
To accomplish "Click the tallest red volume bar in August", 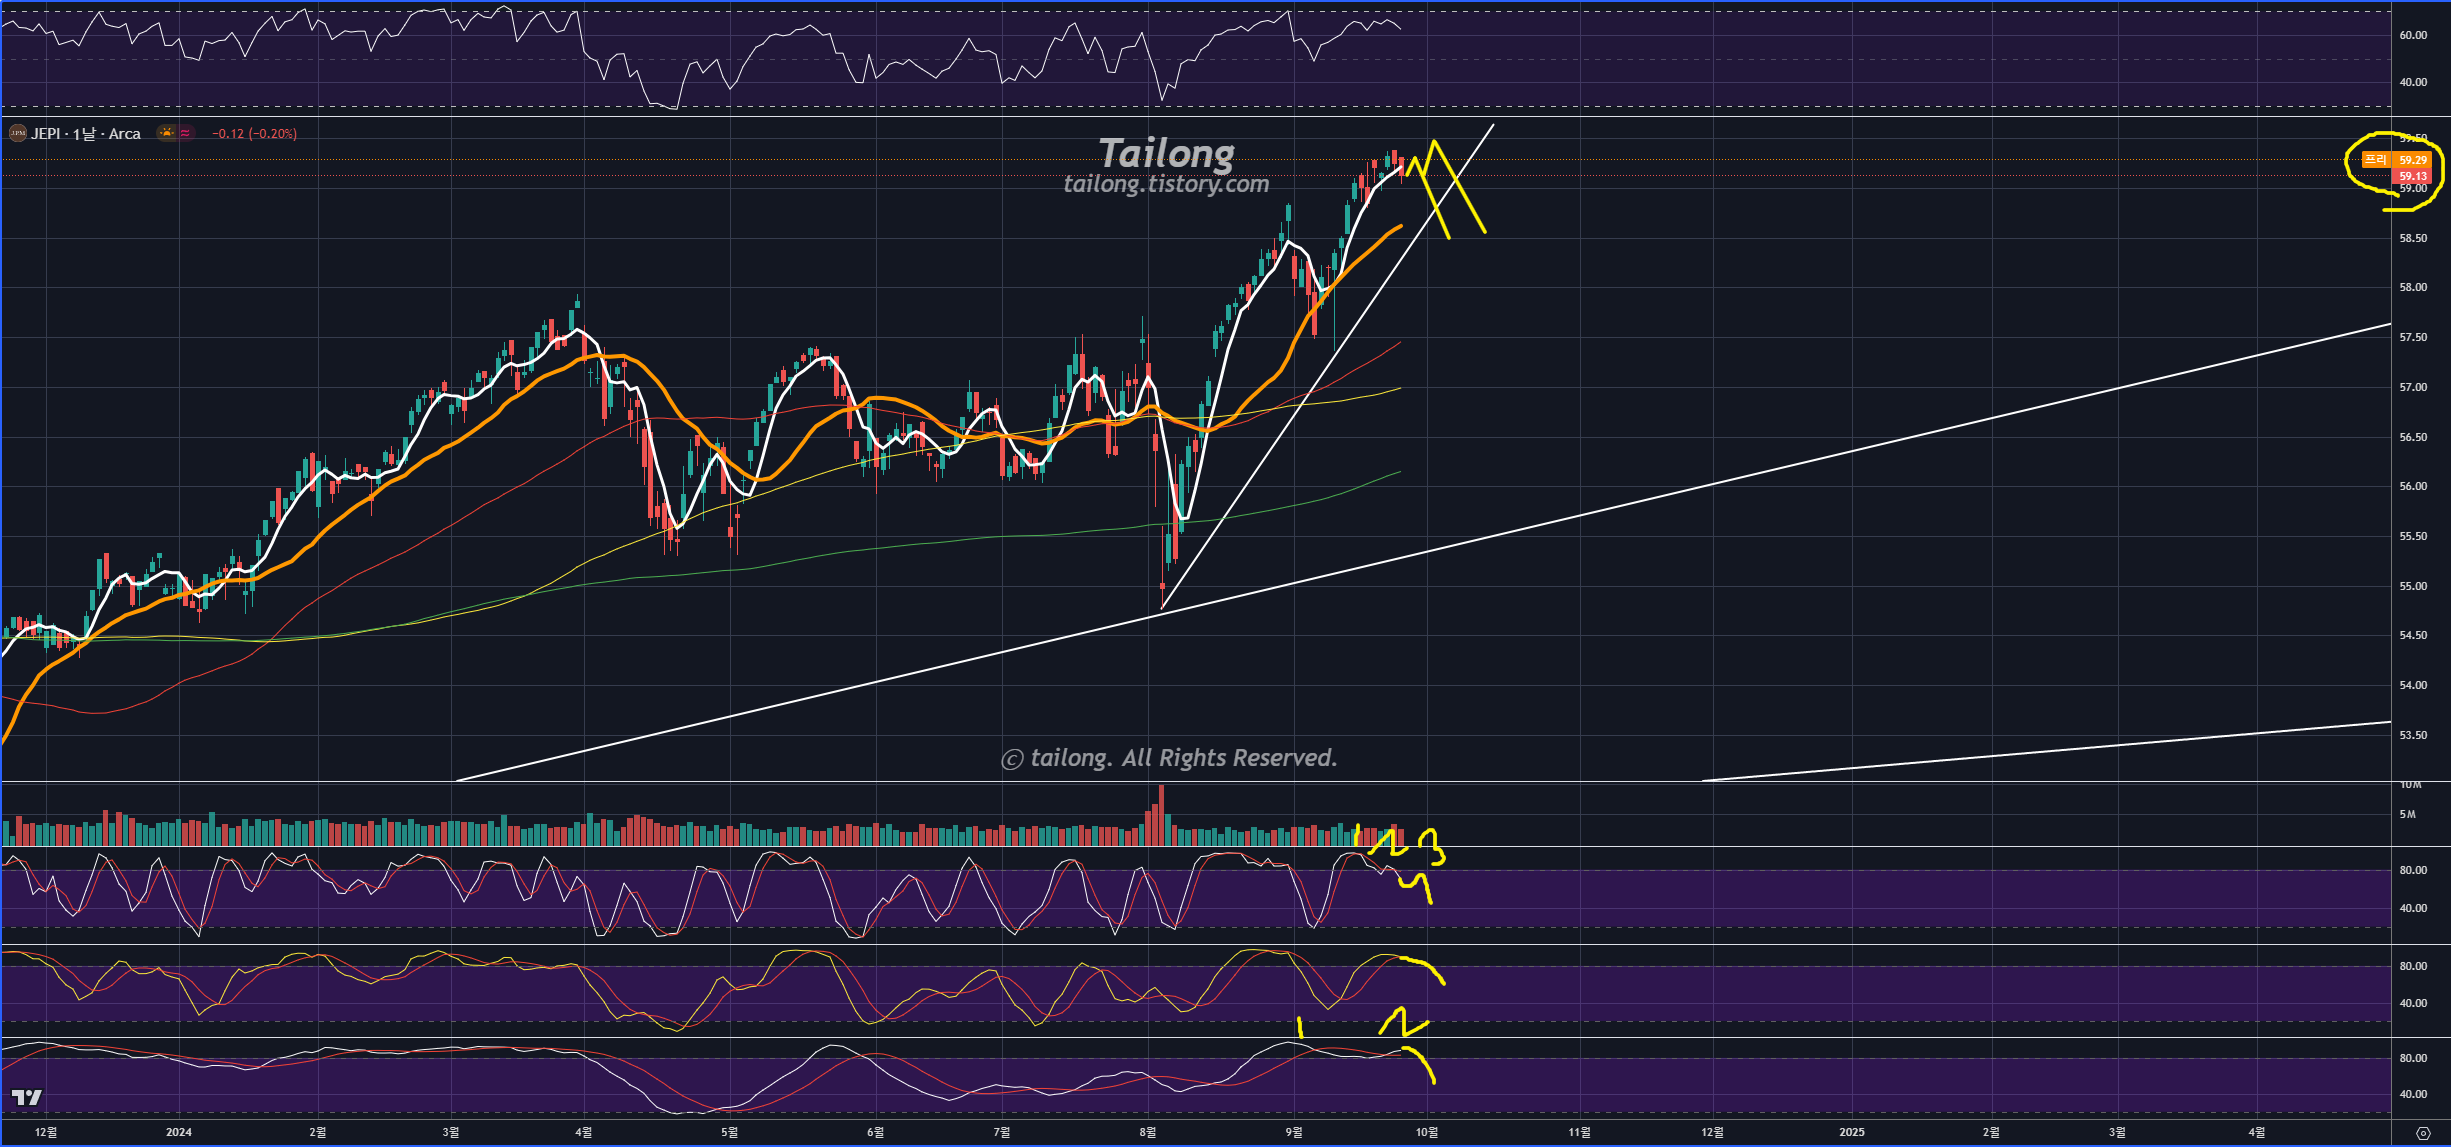I will coord(1161,815).
